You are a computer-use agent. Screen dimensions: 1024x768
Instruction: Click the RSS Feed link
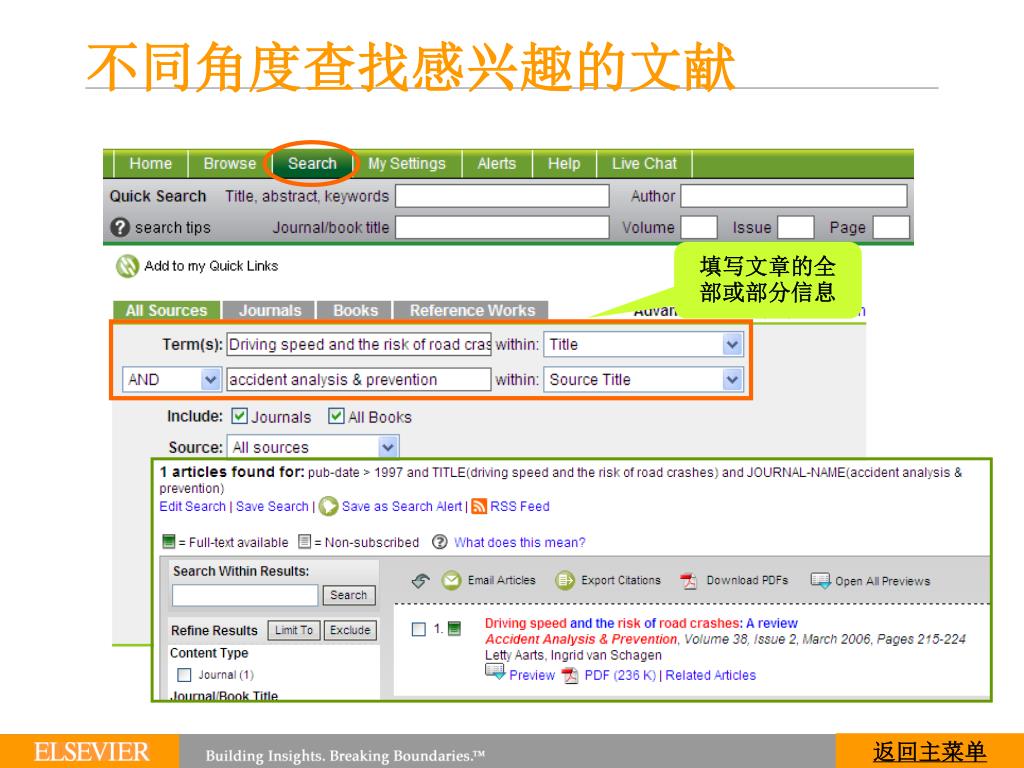tap(520, 506)
